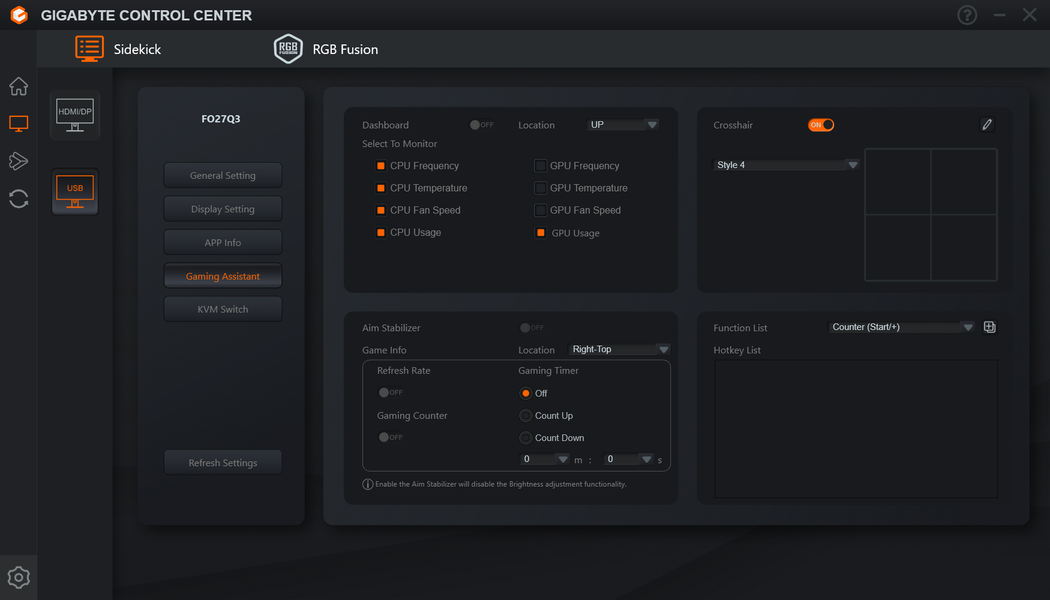Viewport: 1050px width, 600px height.
Task: Open the performance arrow sidebar icon
Action: pos(18,161)
